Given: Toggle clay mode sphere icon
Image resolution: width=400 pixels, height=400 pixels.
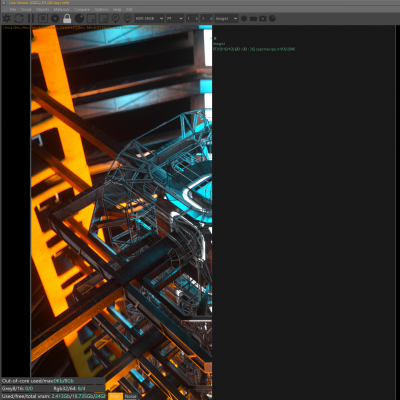Looking at the screenshot, I should tap(79, 18).
